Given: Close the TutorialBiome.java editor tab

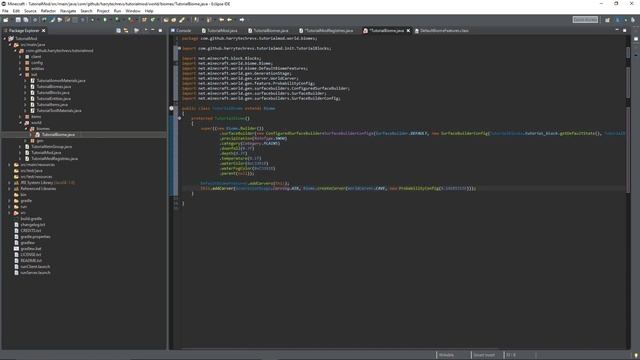Looking at the screenshot, I should pos(408,31).
